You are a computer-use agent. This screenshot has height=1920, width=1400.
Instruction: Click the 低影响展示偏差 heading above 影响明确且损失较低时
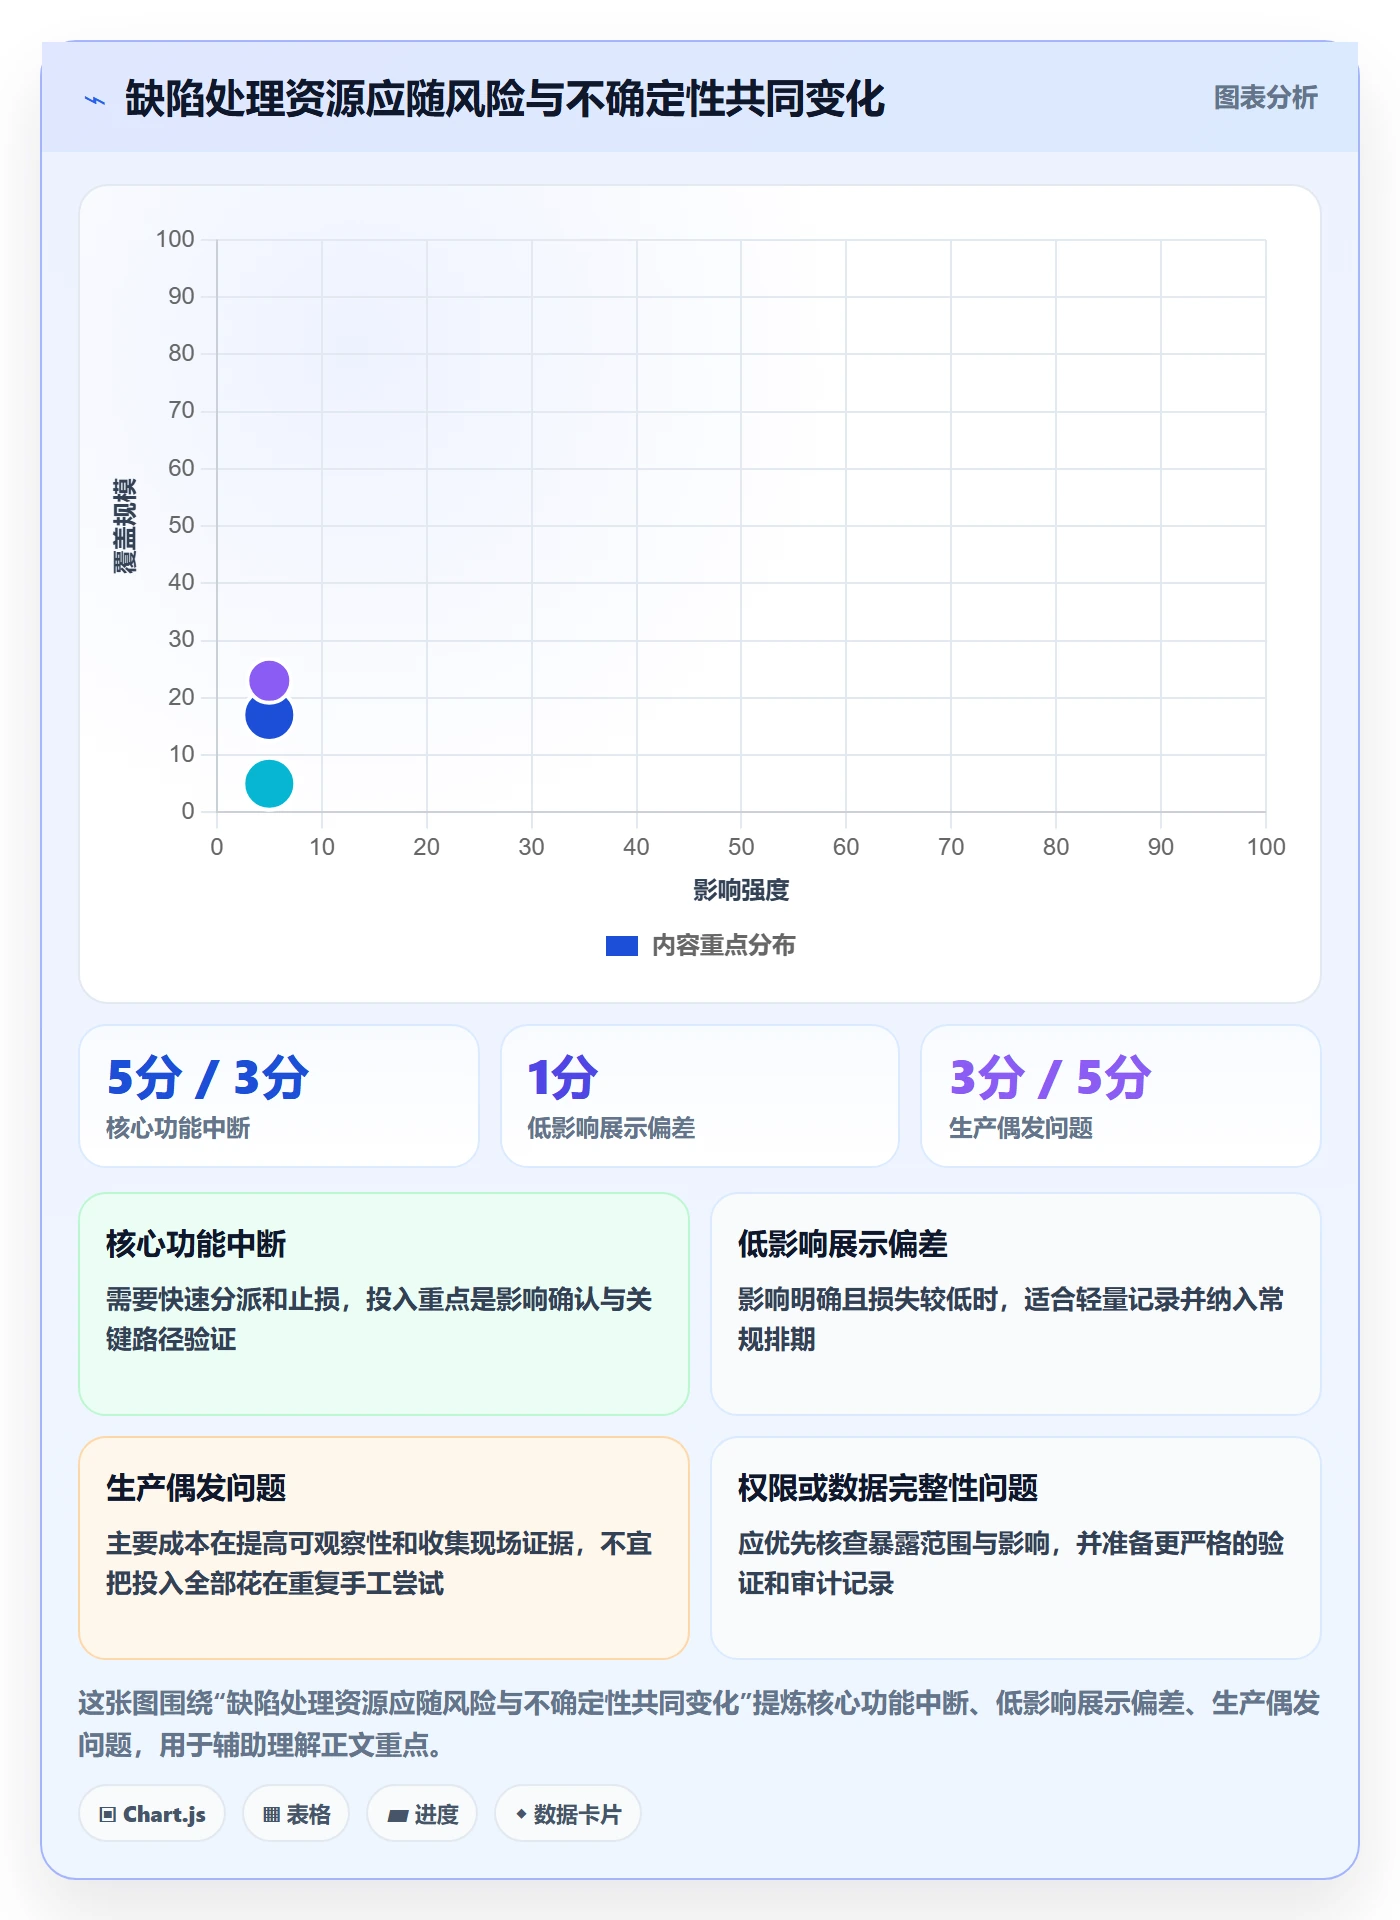point(843,1245)
